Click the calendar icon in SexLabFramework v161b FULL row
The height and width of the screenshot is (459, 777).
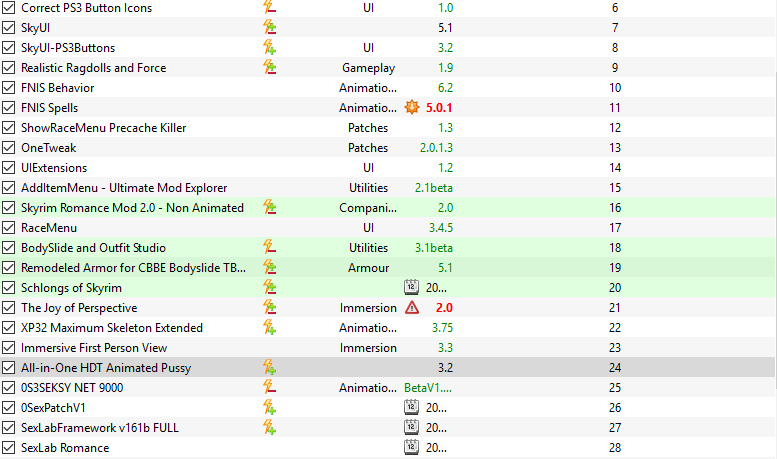click(411, 427)
